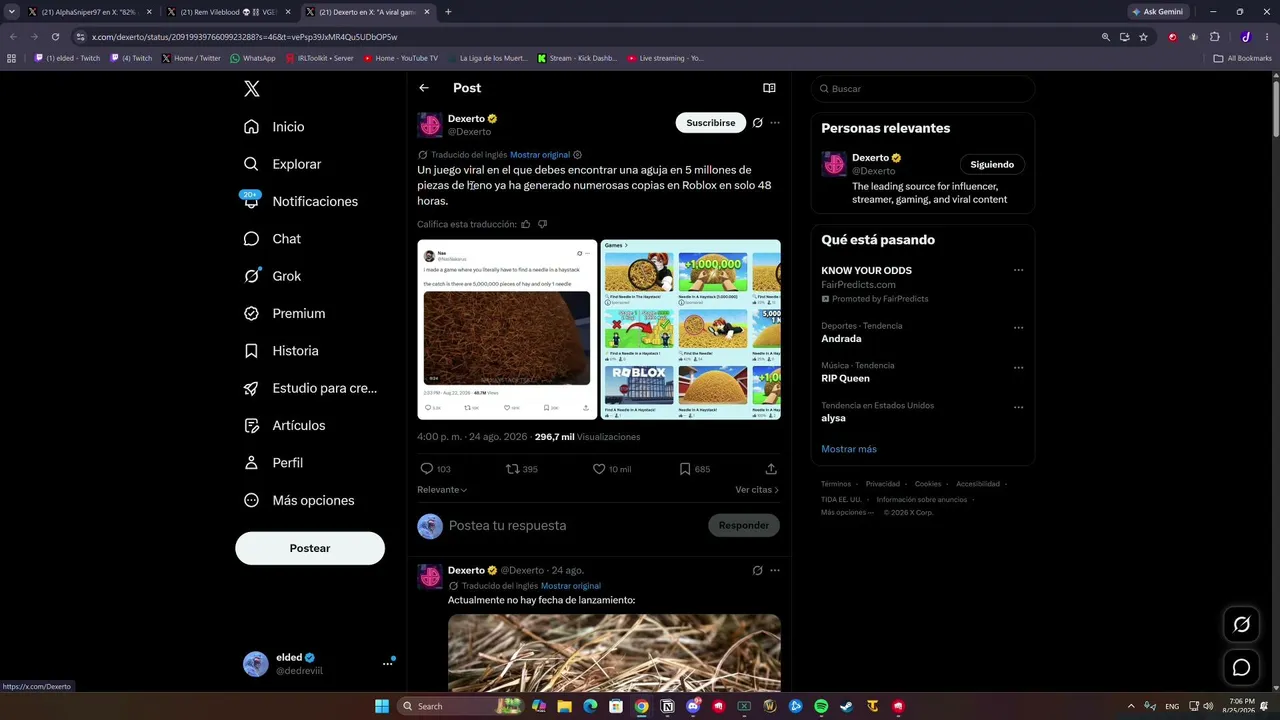Viewport: 1280px width, 720px height.
Task: Go to the X home logo
Action: pos(252,89)
